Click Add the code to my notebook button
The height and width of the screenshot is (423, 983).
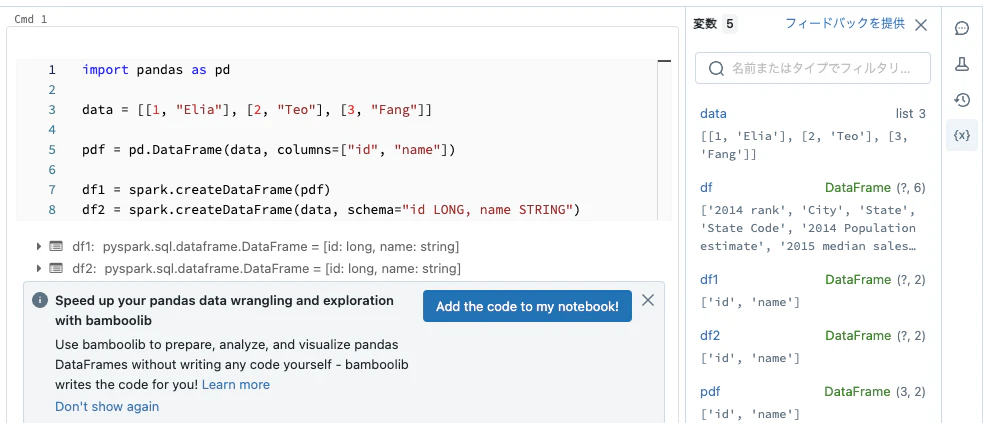(x=527, y=306)
